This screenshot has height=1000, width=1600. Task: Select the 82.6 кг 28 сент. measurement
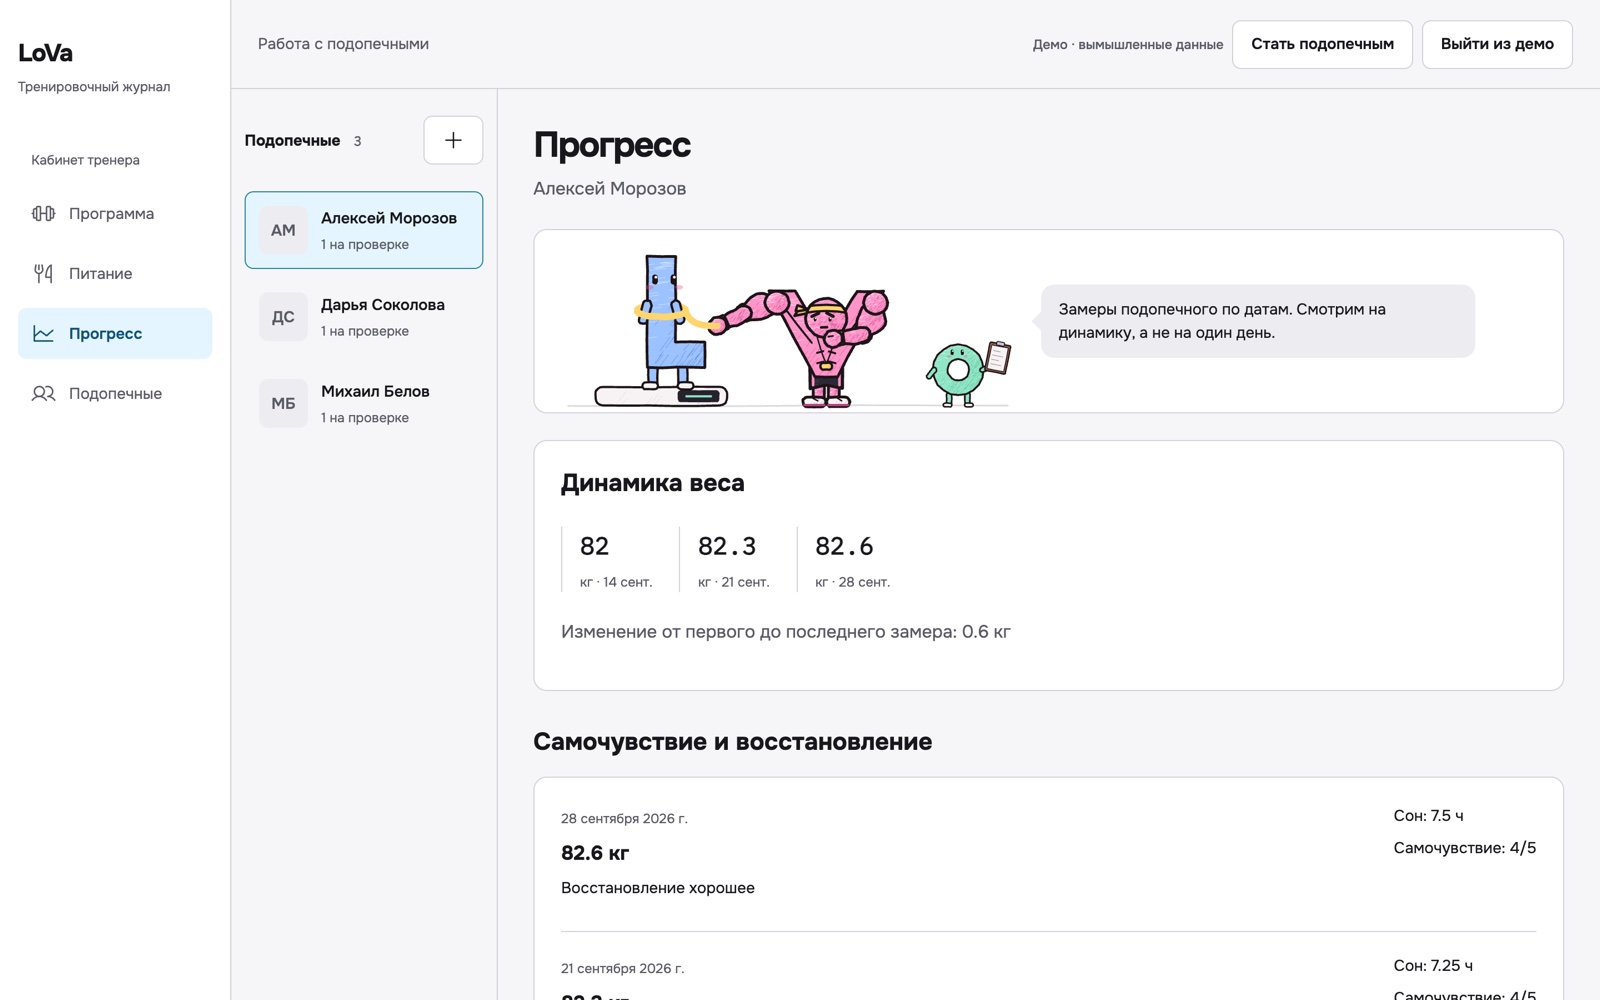point(853,560)
